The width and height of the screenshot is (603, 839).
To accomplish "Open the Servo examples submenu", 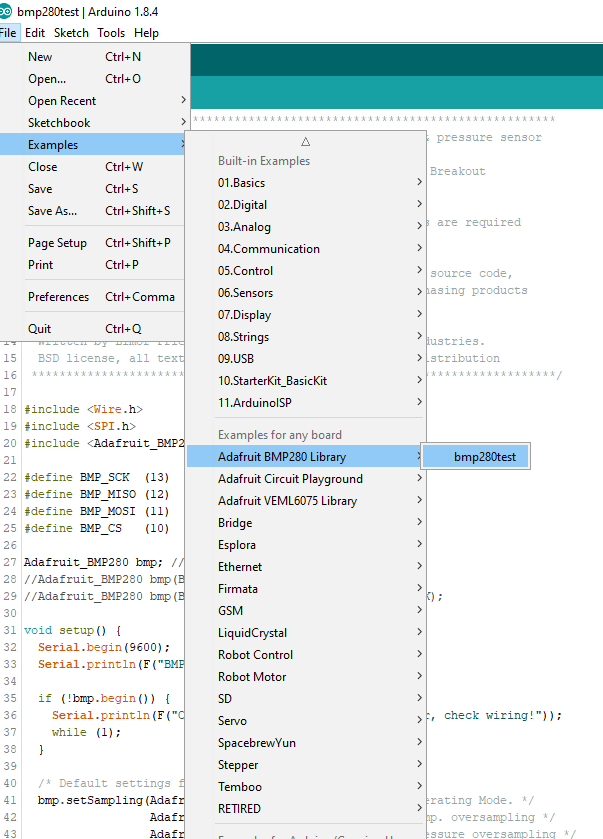I will 306,720.
